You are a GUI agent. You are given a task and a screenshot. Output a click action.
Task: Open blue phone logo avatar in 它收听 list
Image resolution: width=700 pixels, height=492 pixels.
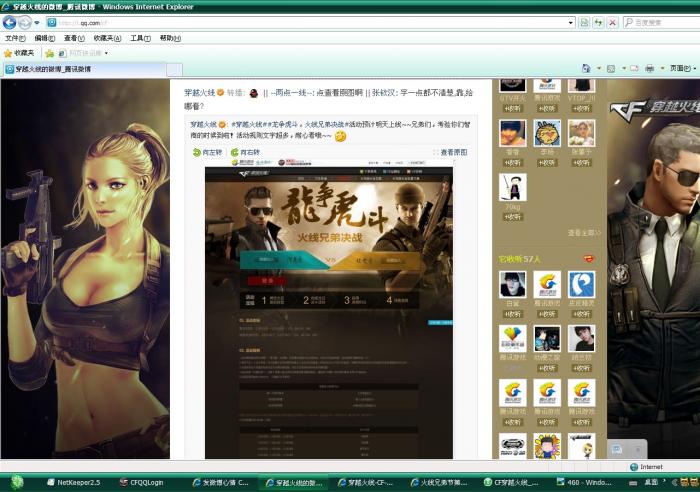click(x=581, y=284)
